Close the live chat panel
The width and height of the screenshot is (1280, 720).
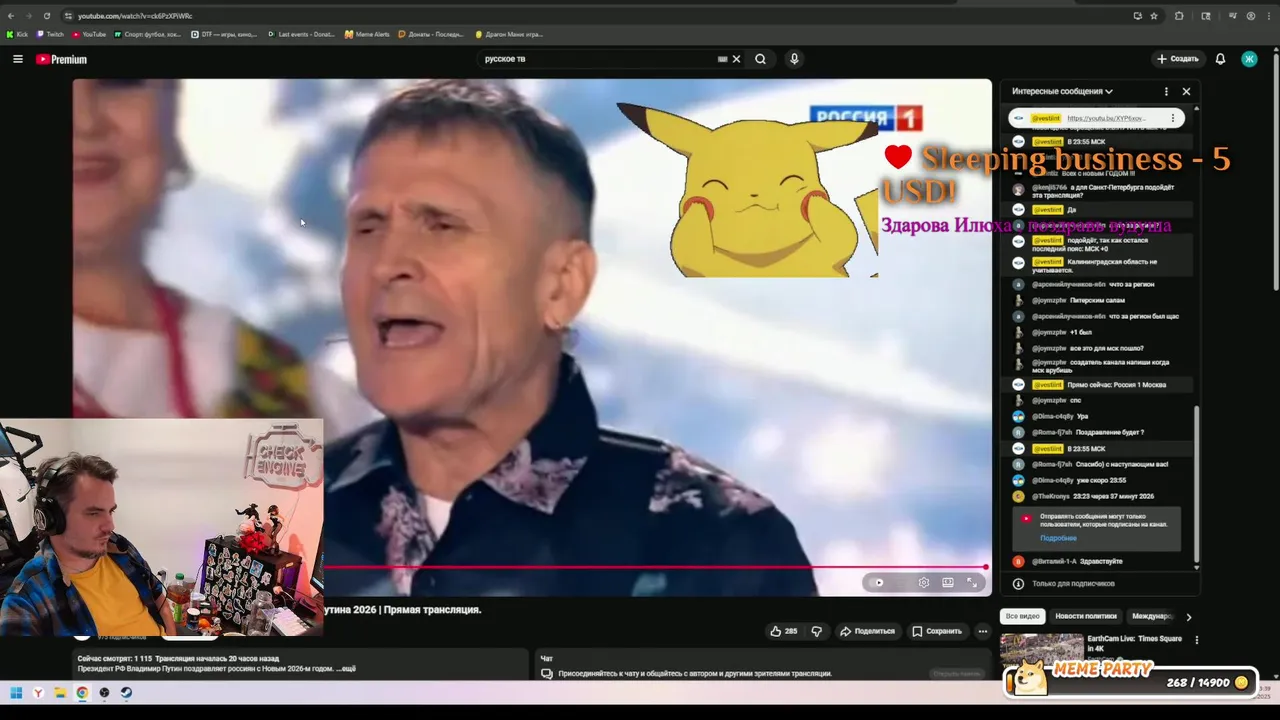click(1186, 91)
